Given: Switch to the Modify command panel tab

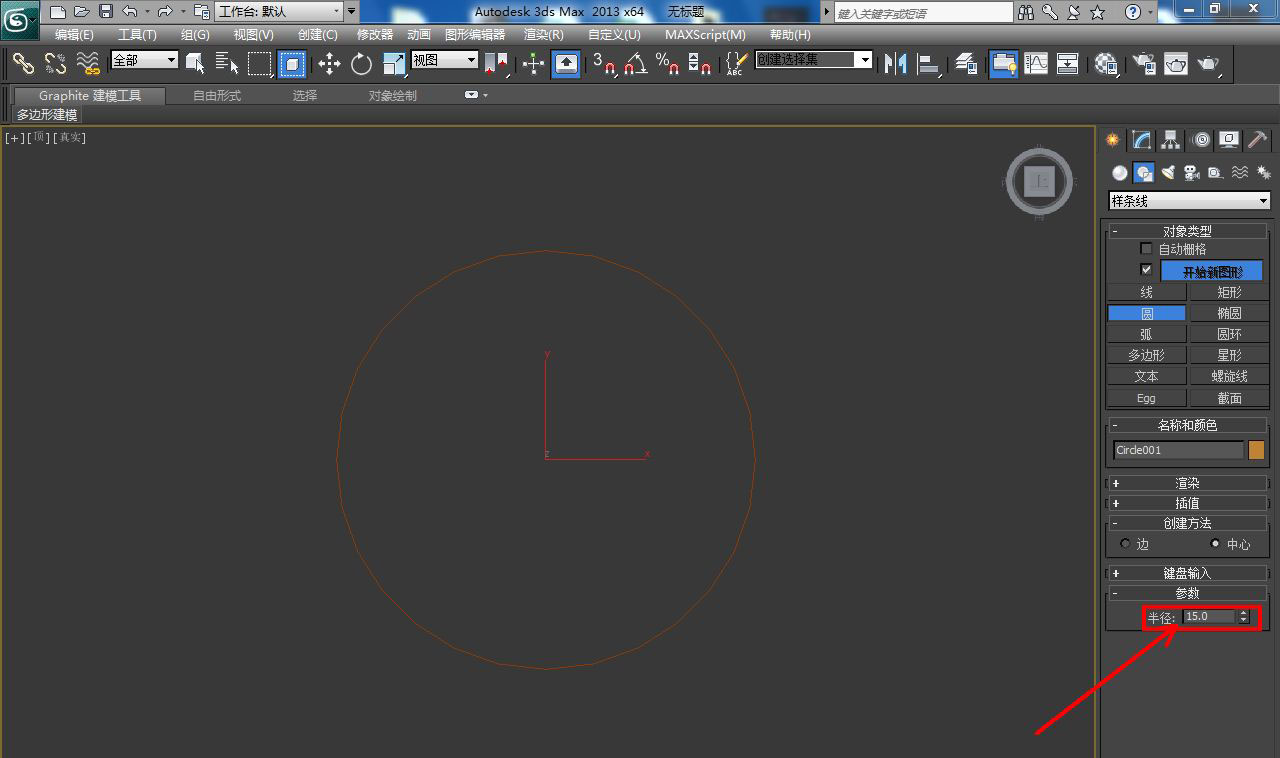Looking at the screenshot, I should [x=1142, y=140].
